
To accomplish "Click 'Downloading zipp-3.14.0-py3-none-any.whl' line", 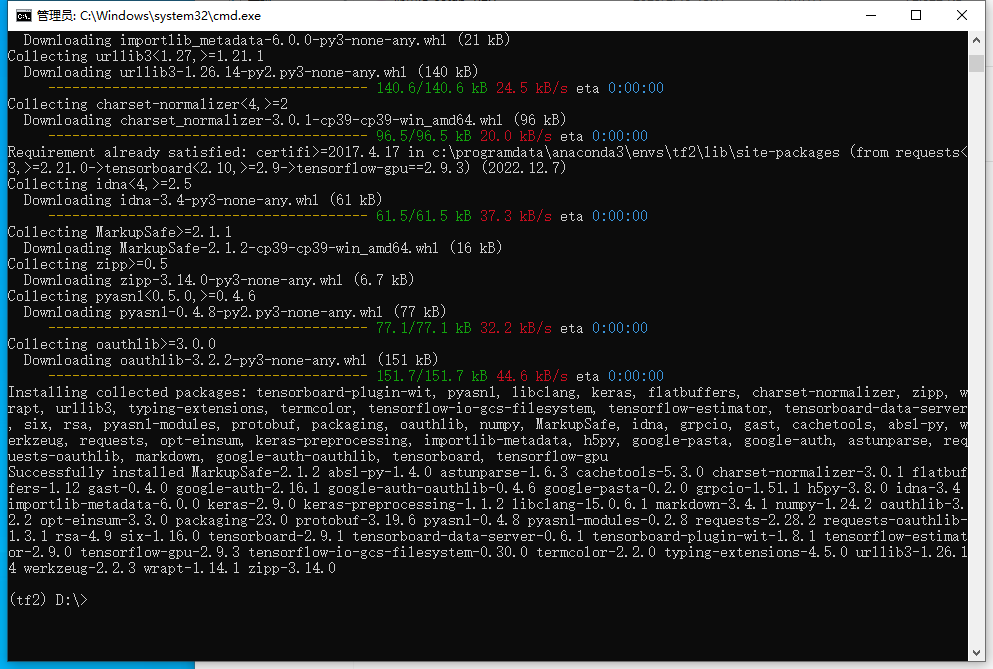I will pos(218,280).
